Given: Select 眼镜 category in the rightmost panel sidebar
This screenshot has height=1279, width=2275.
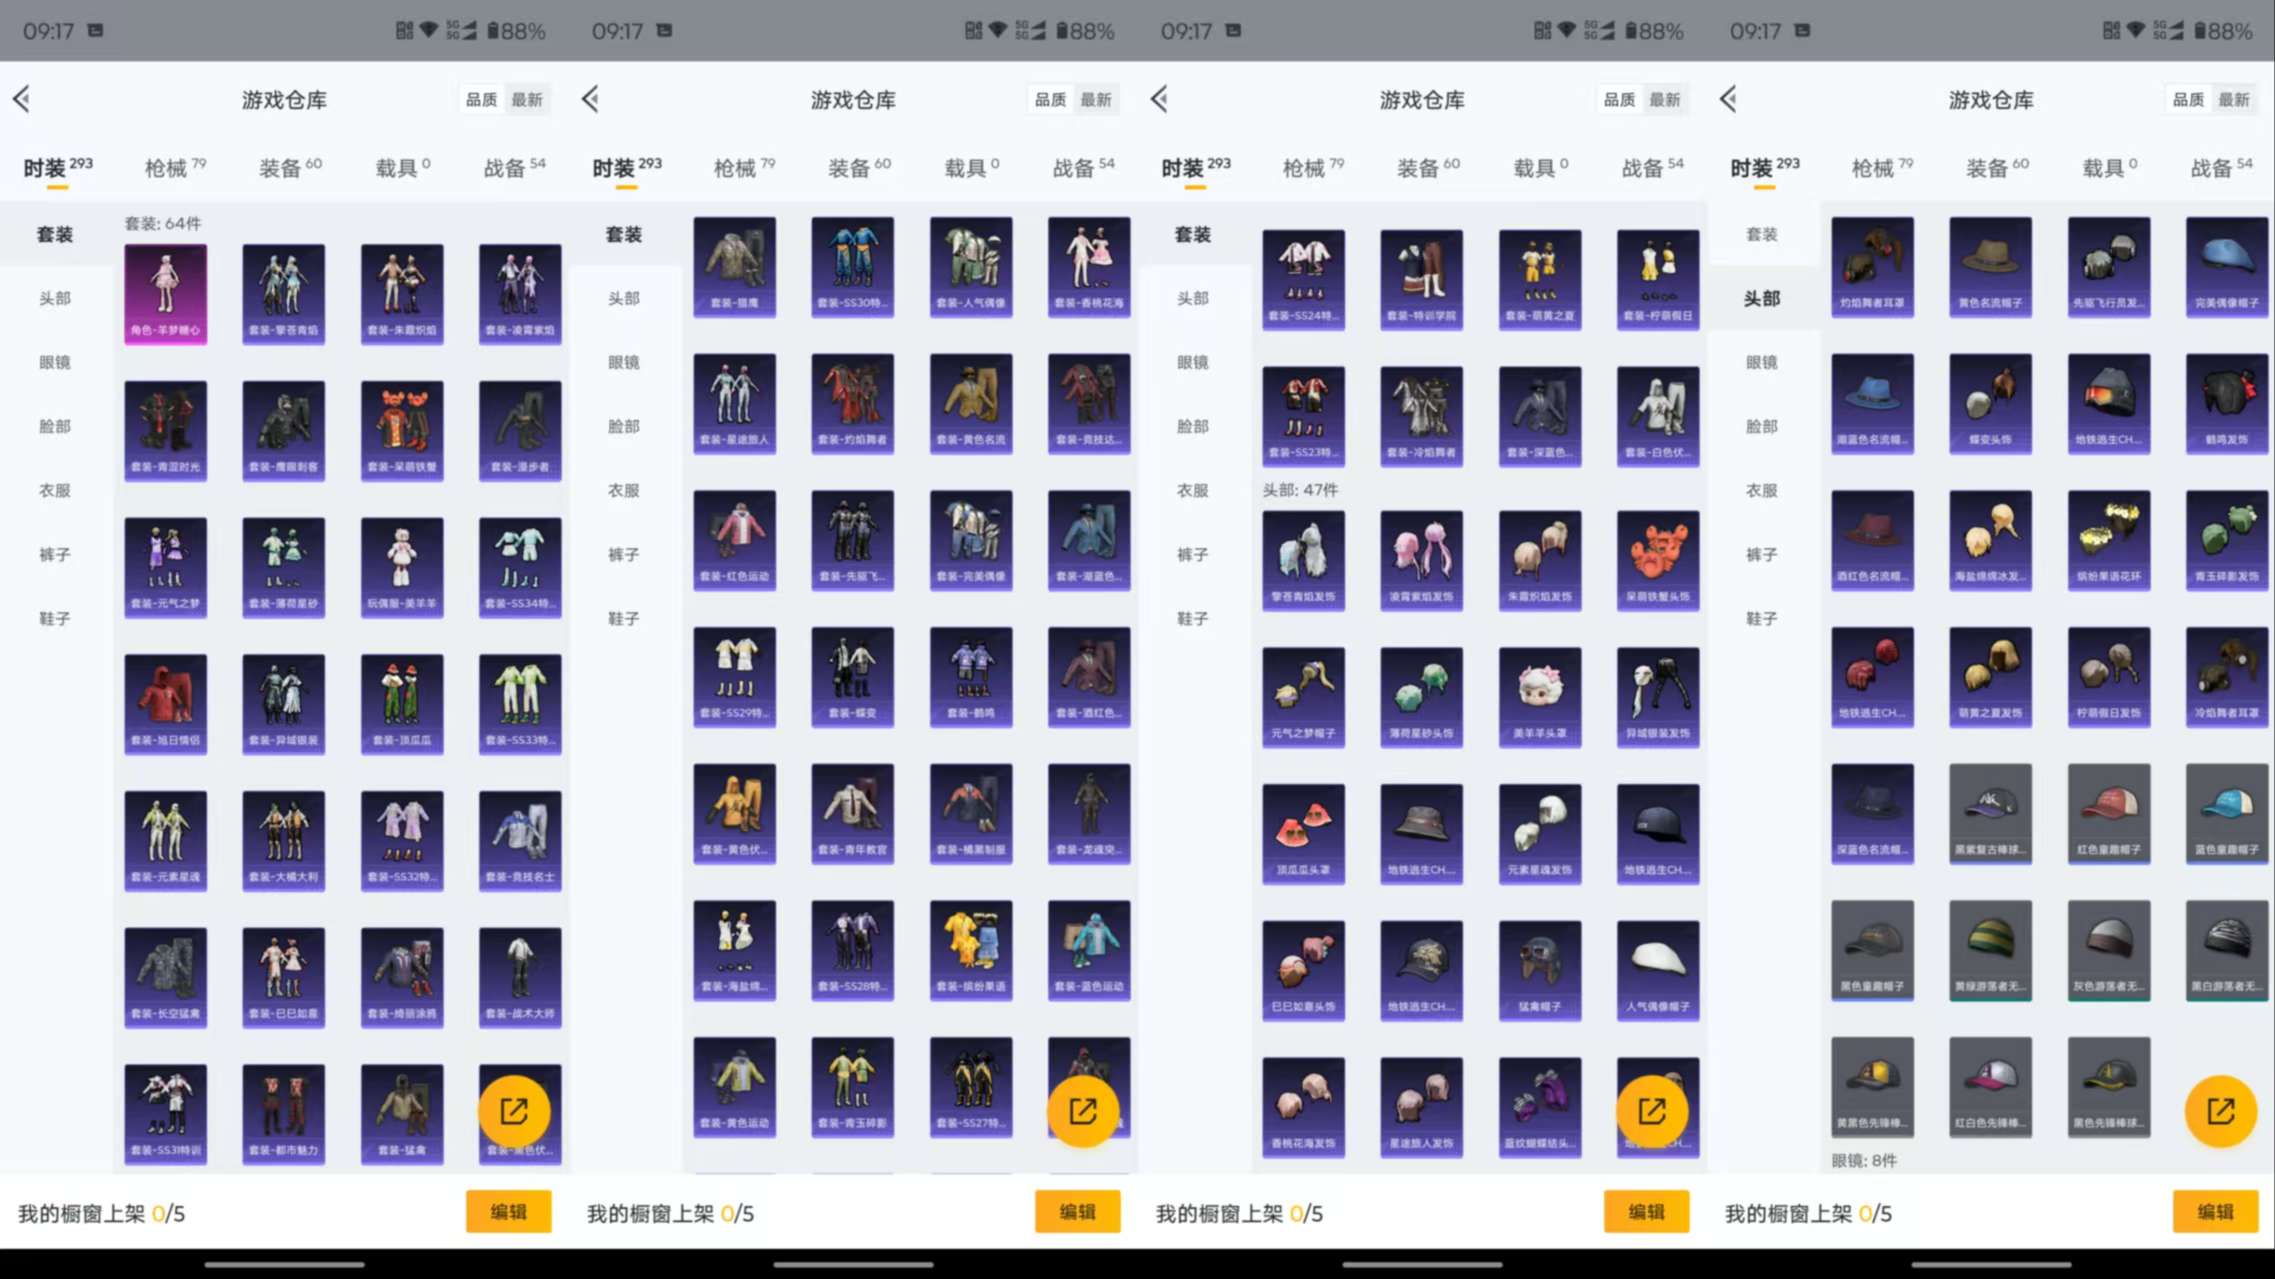Looking at the screenshot, I should click(x=1762, y=362).
